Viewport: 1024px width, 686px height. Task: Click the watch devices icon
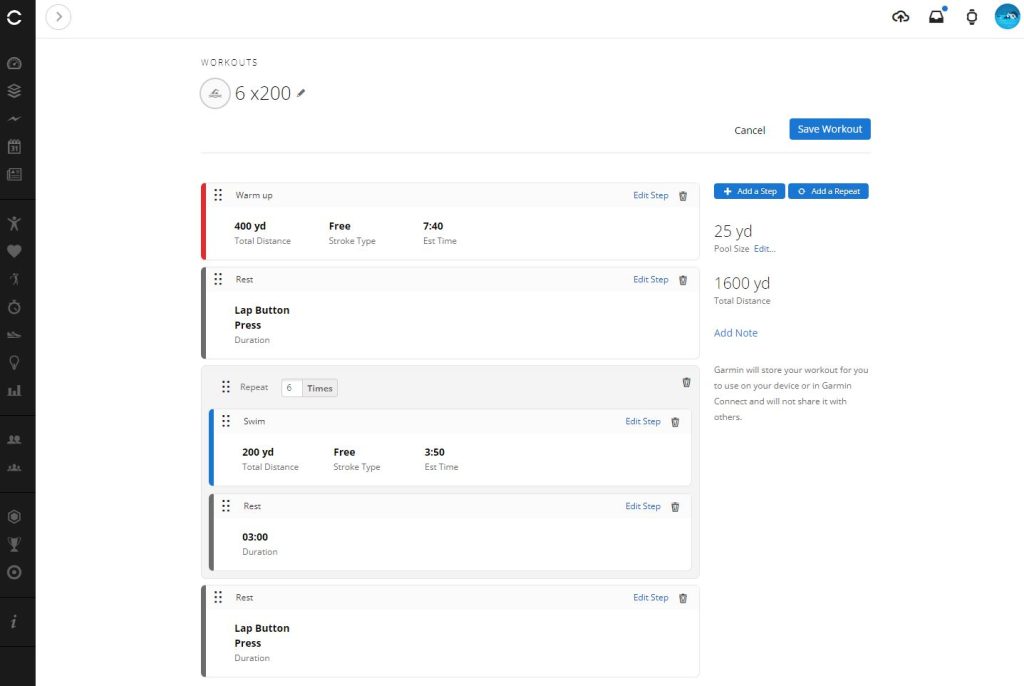pos(971,17)
